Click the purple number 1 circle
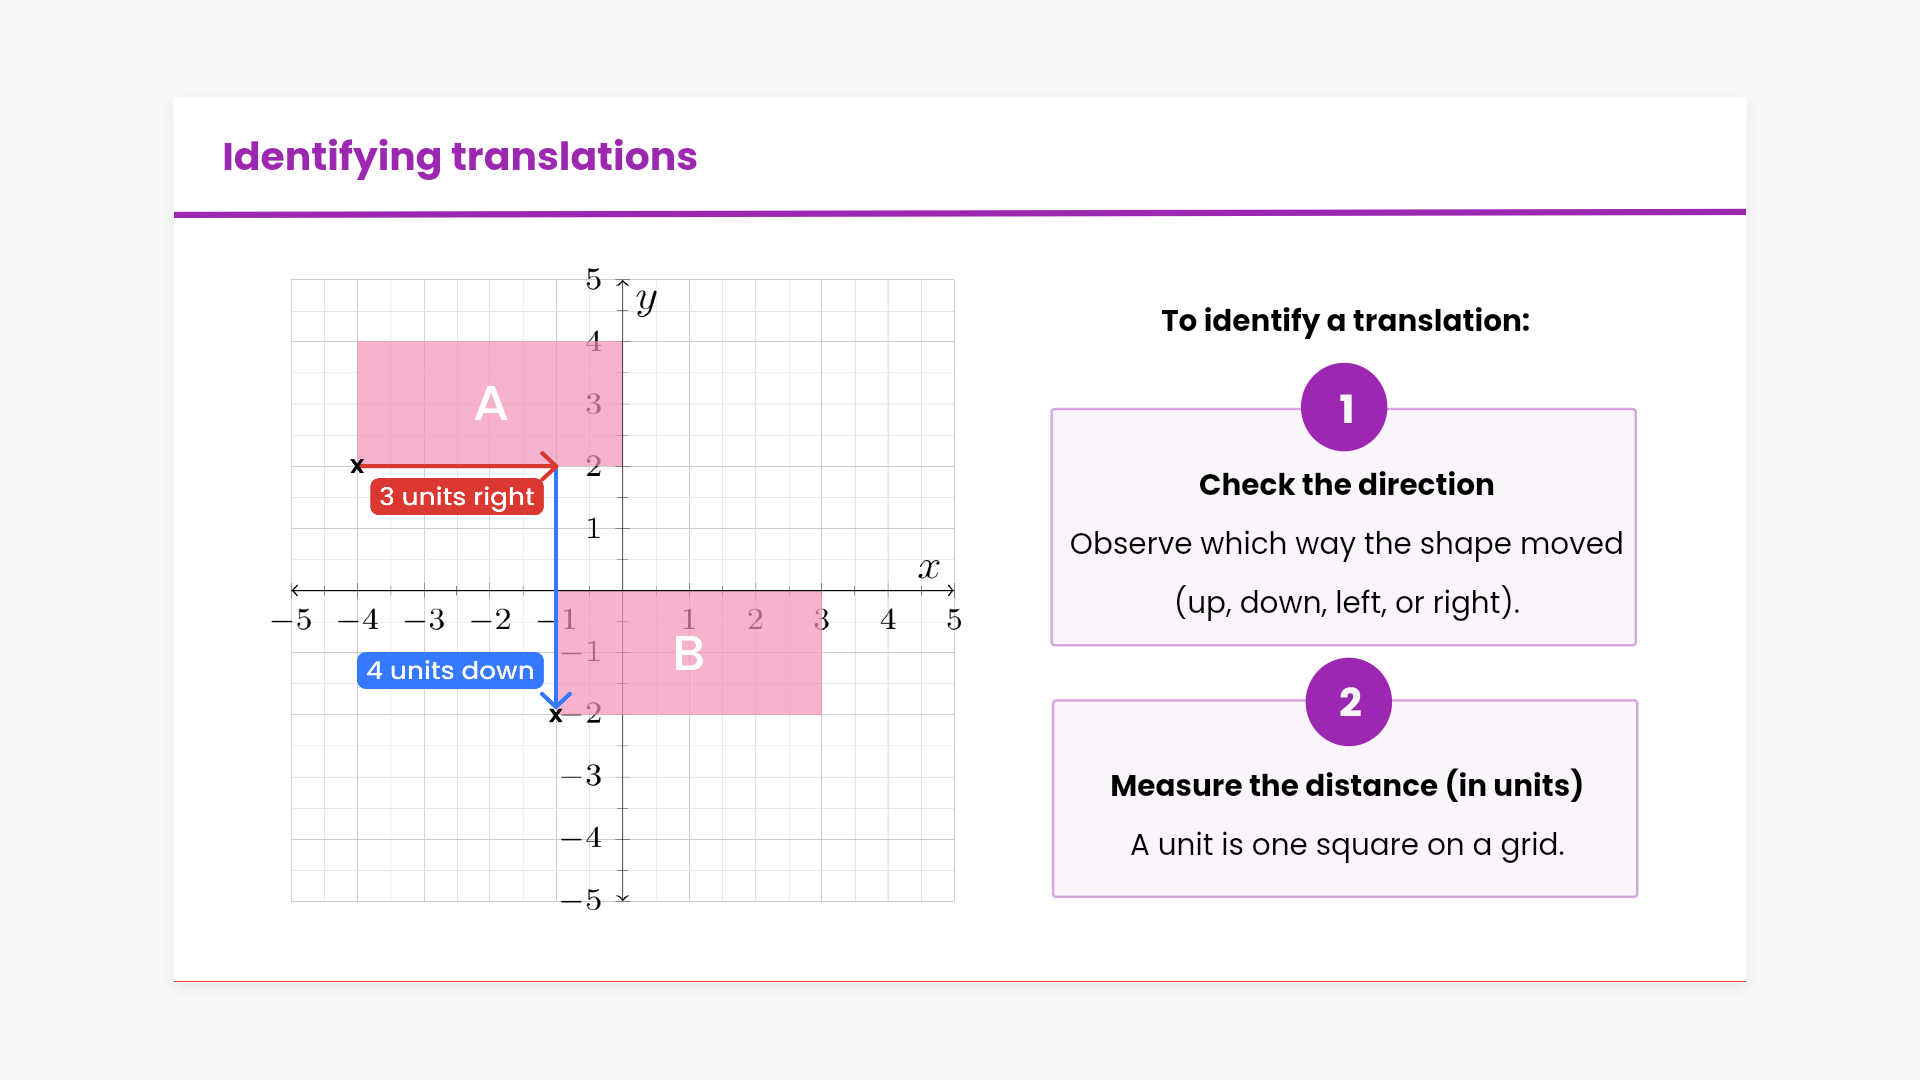1920x1080 pixels. point(1344,407)
